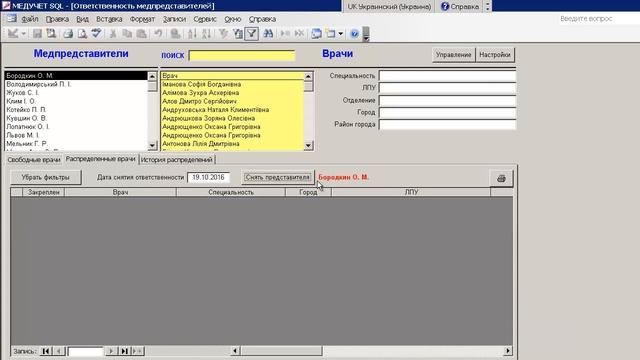Click down arrow of doctors list scrollbar

[x=309, y=145]
